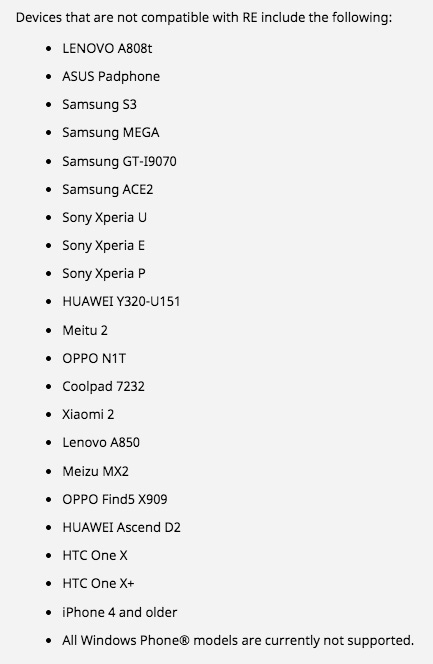Click the Sony Xperia U entry
Screen dimensions: 433x664
[x=105, y=217]
